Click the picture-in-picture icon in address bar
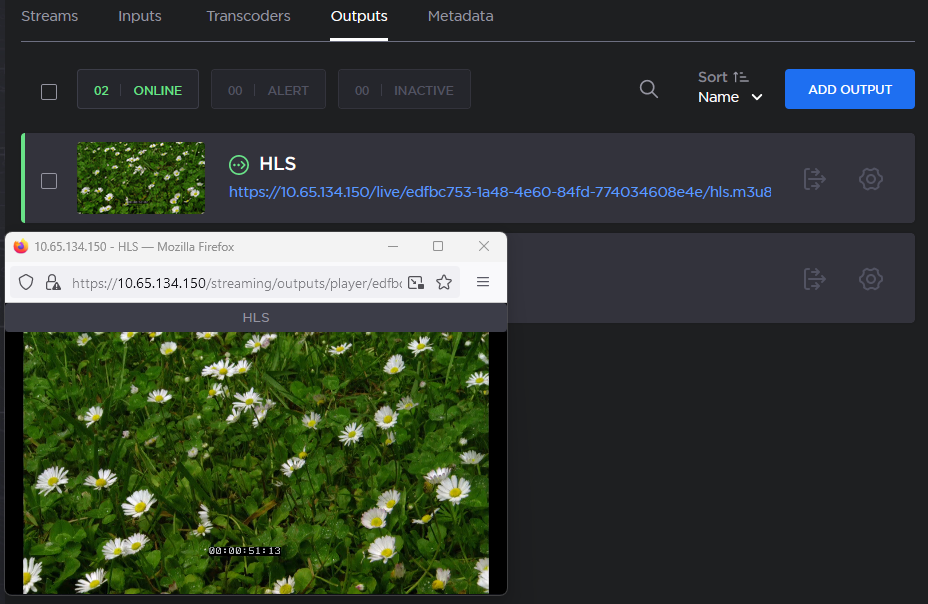This screenshot has height=604, width=928. (416, 283)
